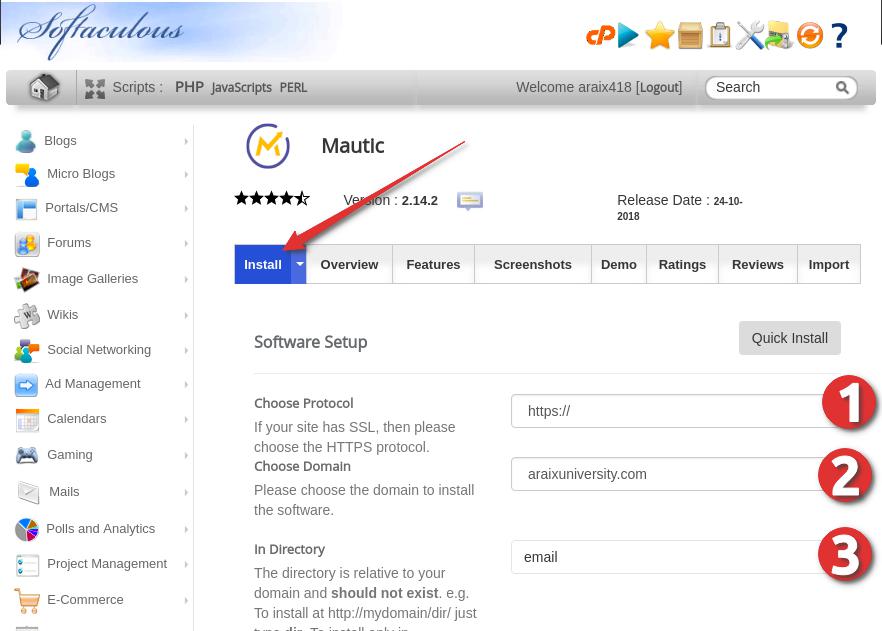882x631 pixels.
Task: Open the Screenshots tab
Action: pyautogui.click(x=533, y=264)
